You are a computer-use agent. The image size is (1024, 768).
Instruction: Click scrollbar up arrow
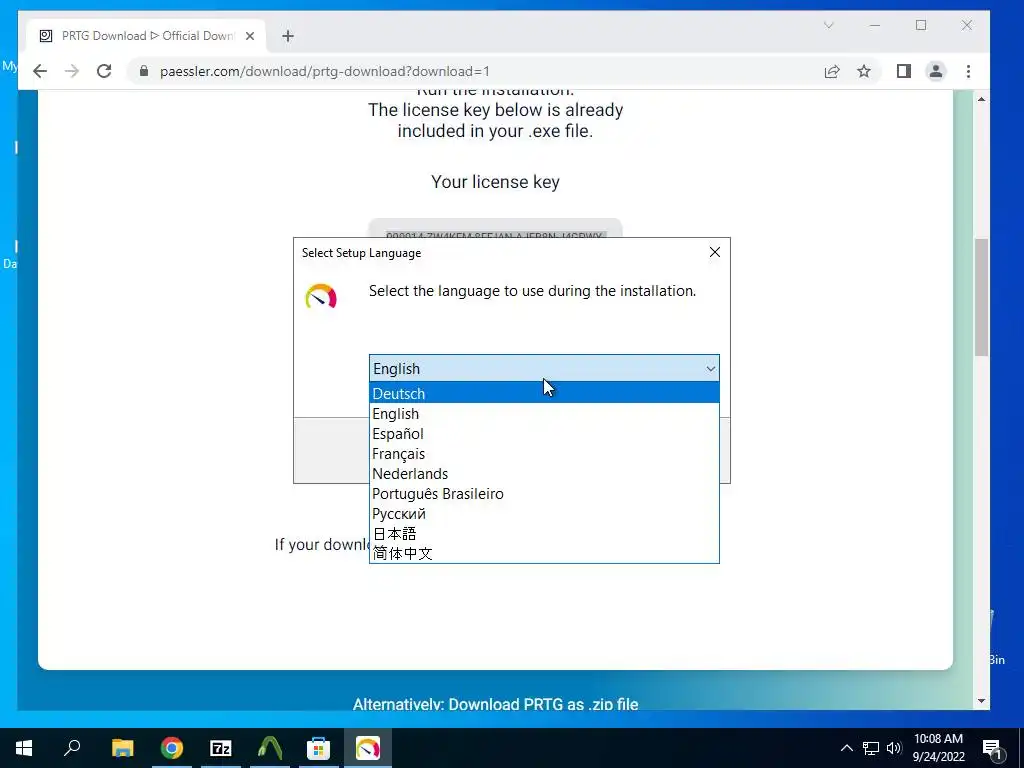click(981, 99)
